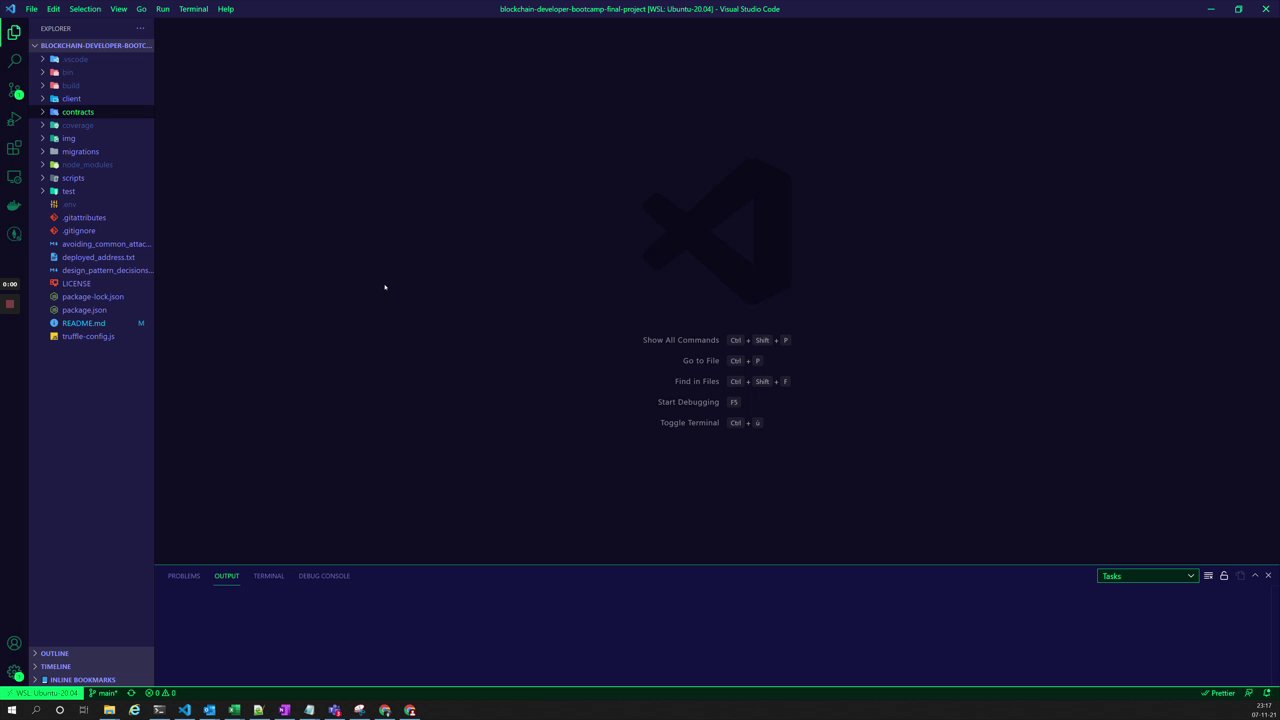1280x720 pixels.
Task: Open notifications bell in status bar
Action: (x=1267, y=693)
